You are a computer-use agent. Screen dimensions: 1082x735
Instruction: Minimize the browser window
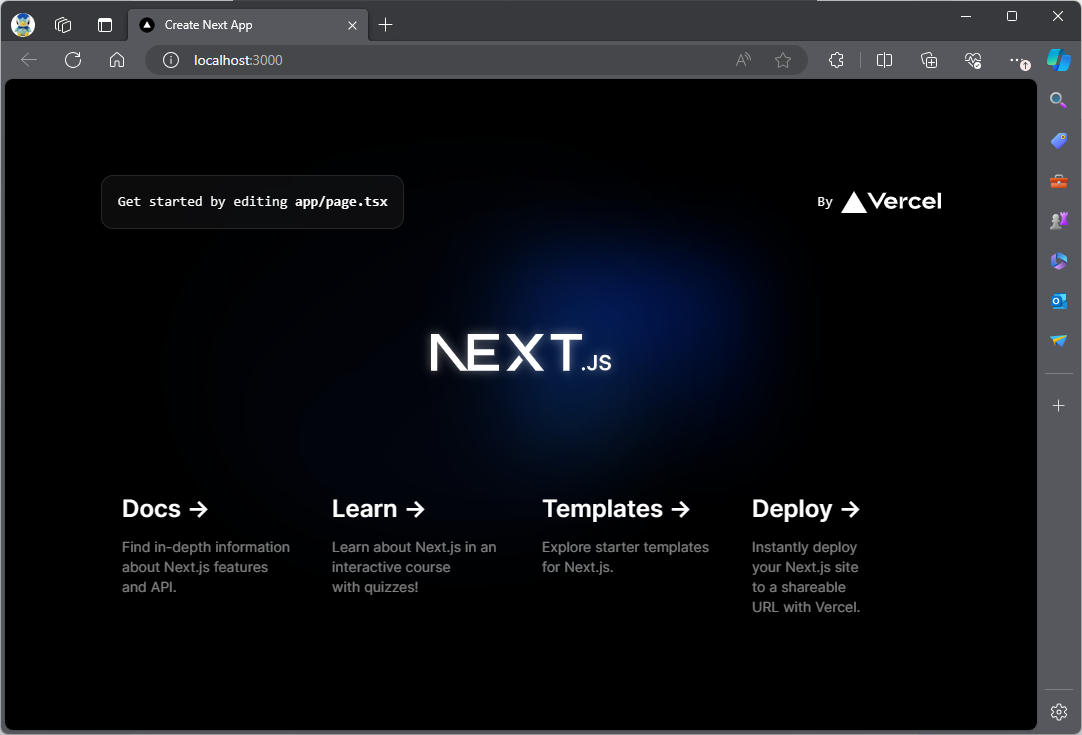(x=966, y=16)
